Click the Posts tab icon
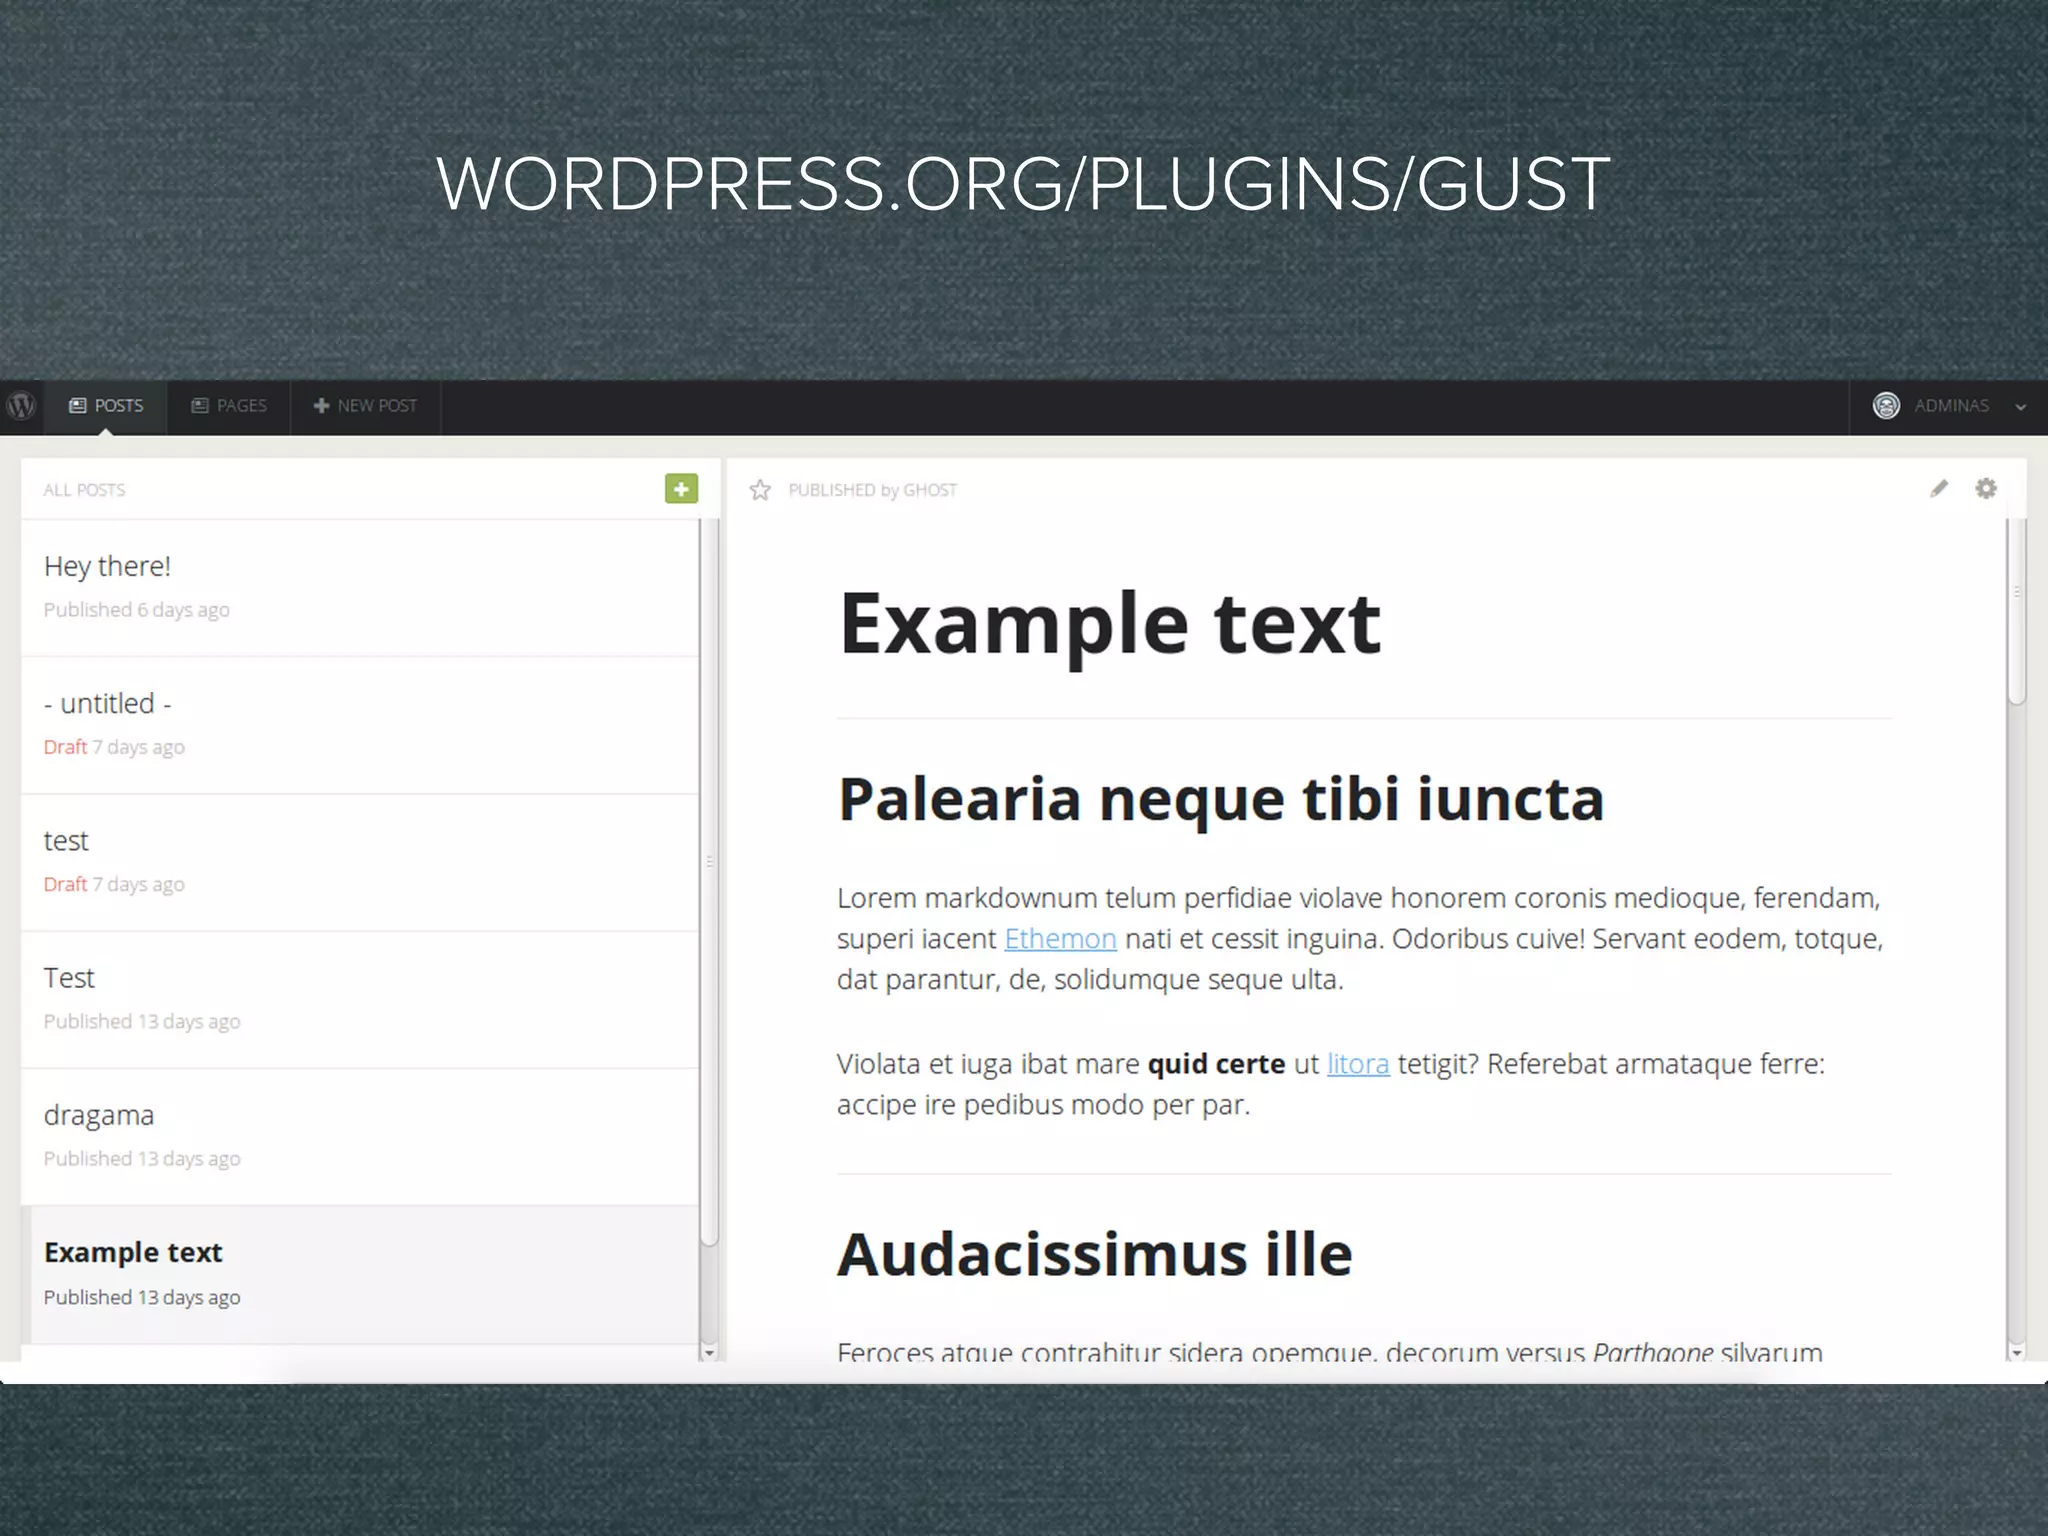This screenshot has height=1536, width=2048. (77, 406)
